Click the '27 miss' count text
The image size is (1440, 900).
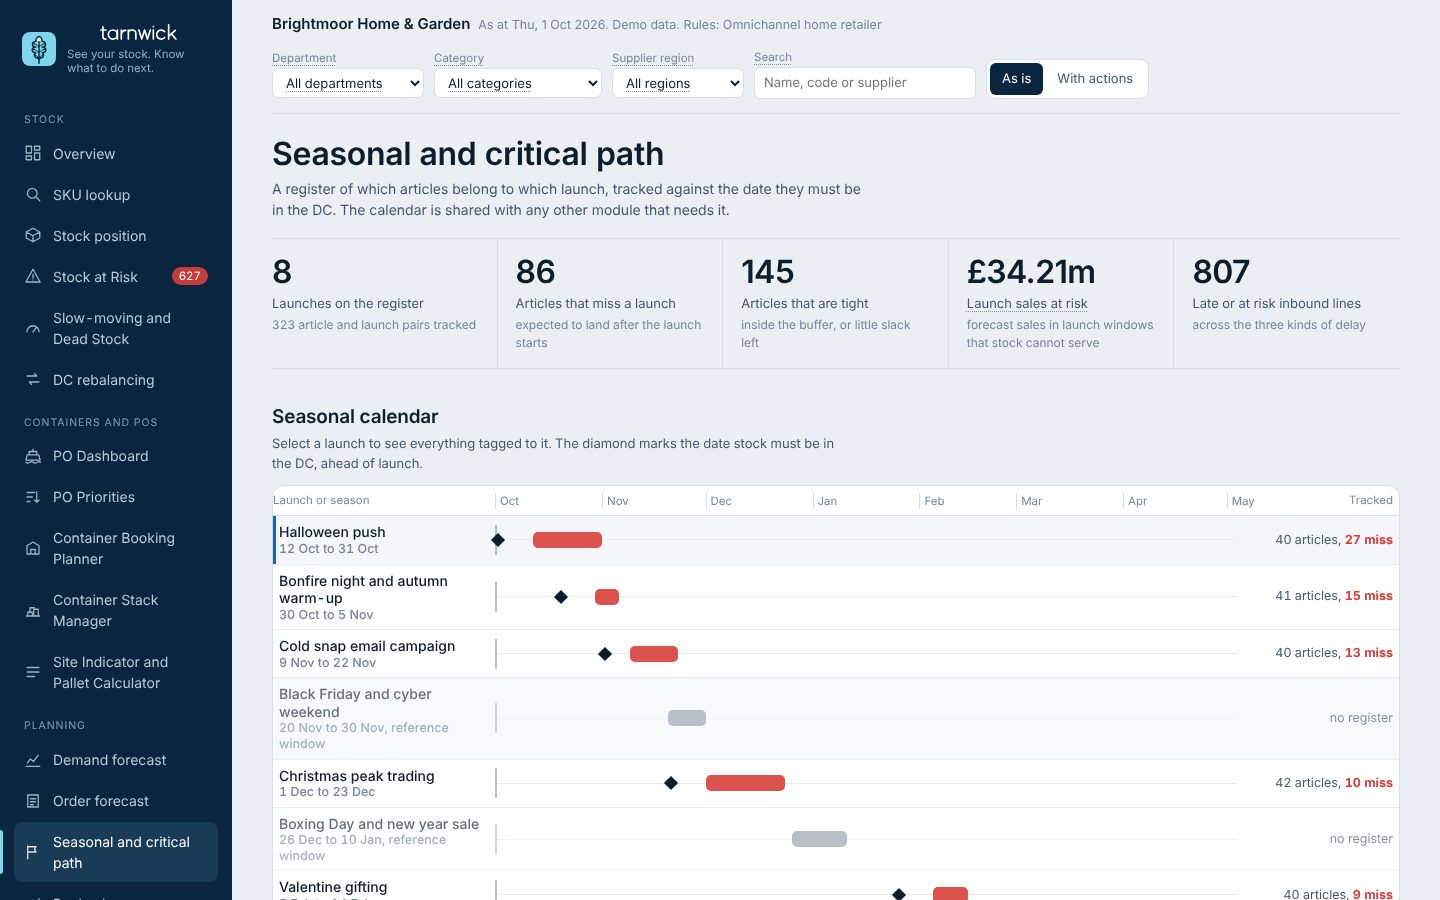click(1369, 540)
